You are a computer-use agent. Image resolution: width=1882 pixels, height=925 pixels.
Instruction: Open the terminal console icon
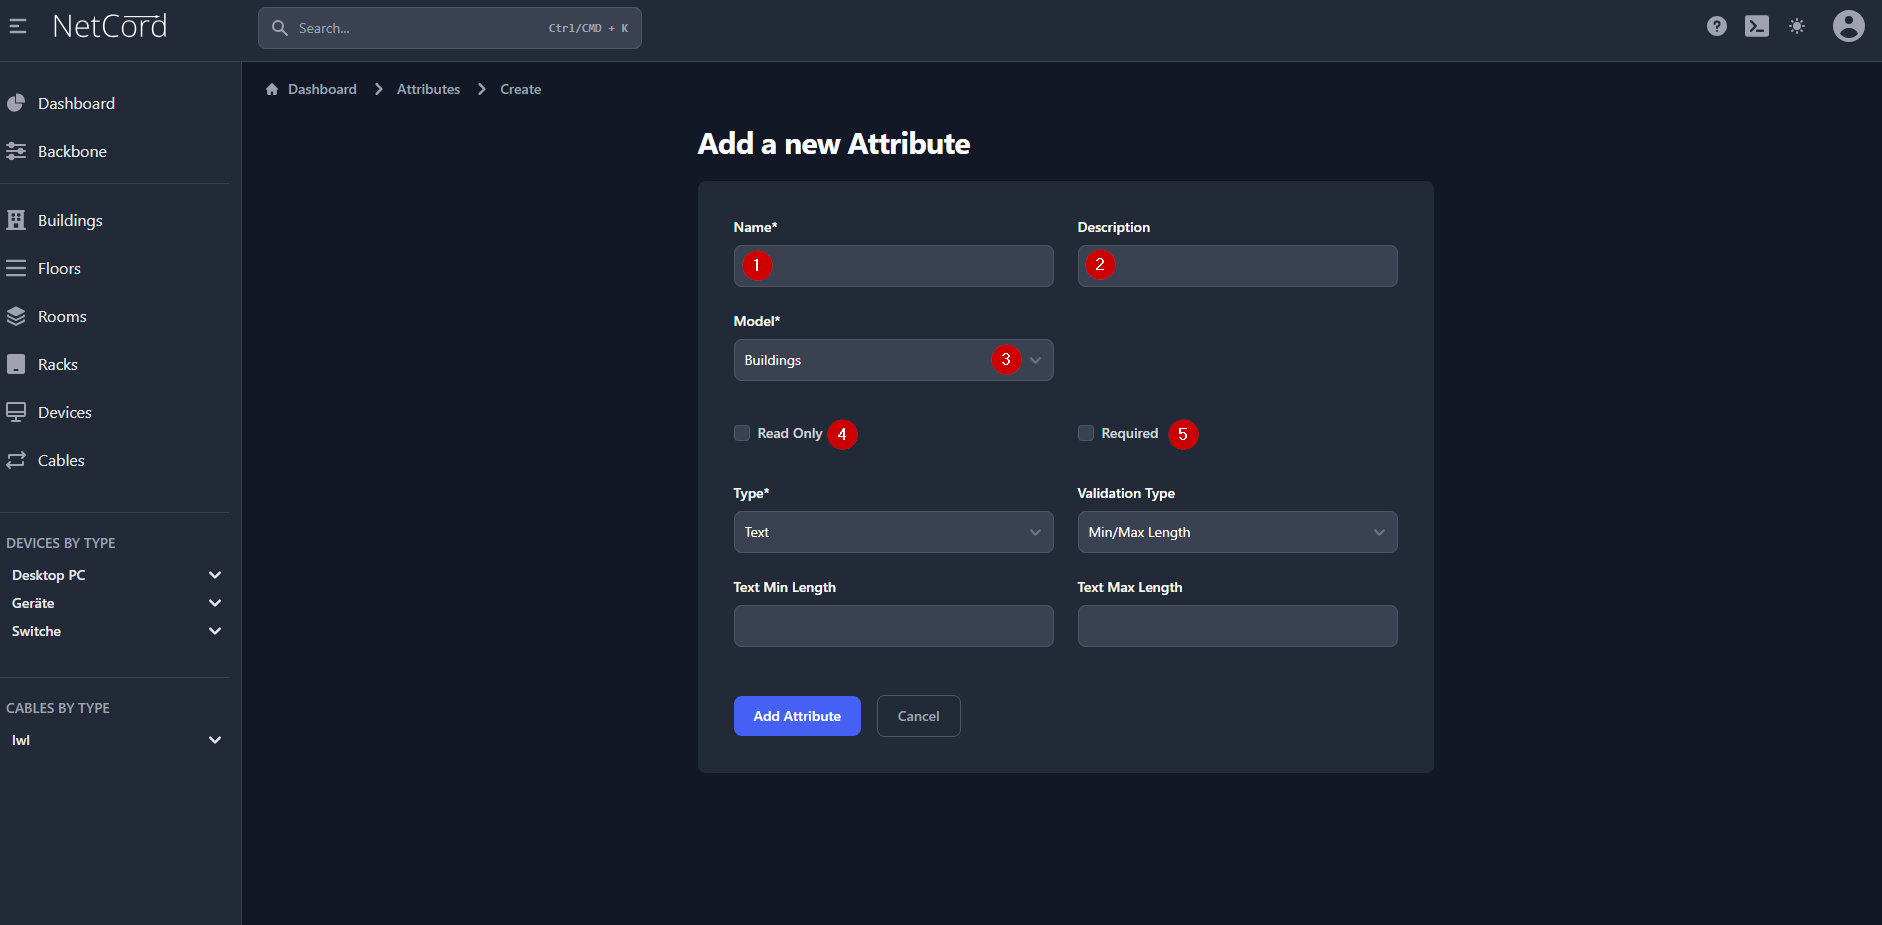1756,27
